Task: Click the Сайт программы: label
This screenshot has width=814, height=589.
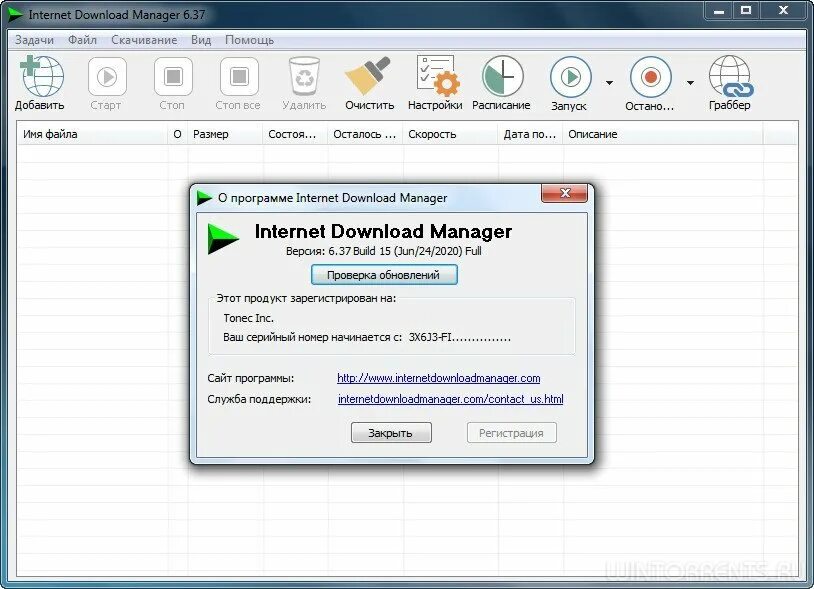Action: coord(251,378)
